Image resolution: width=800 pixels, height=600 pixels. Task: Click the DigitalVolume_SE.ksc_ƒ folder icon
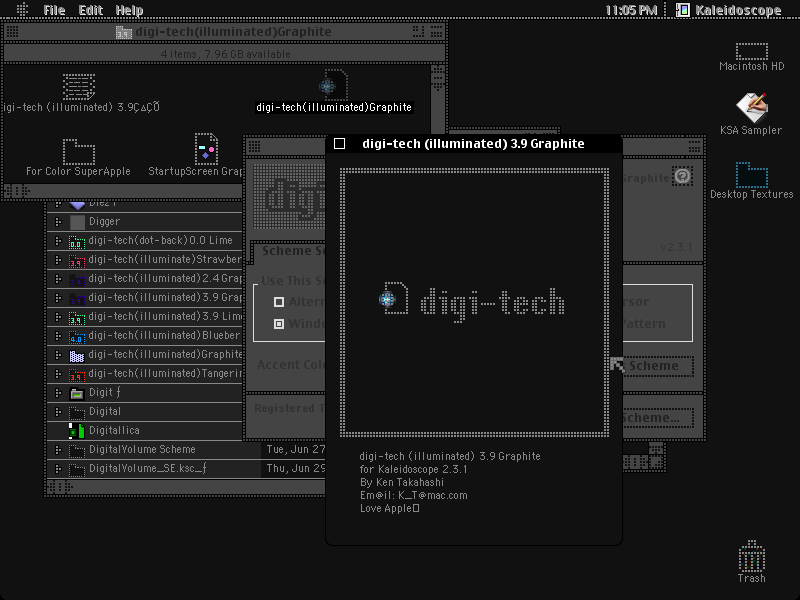(77, 469)
